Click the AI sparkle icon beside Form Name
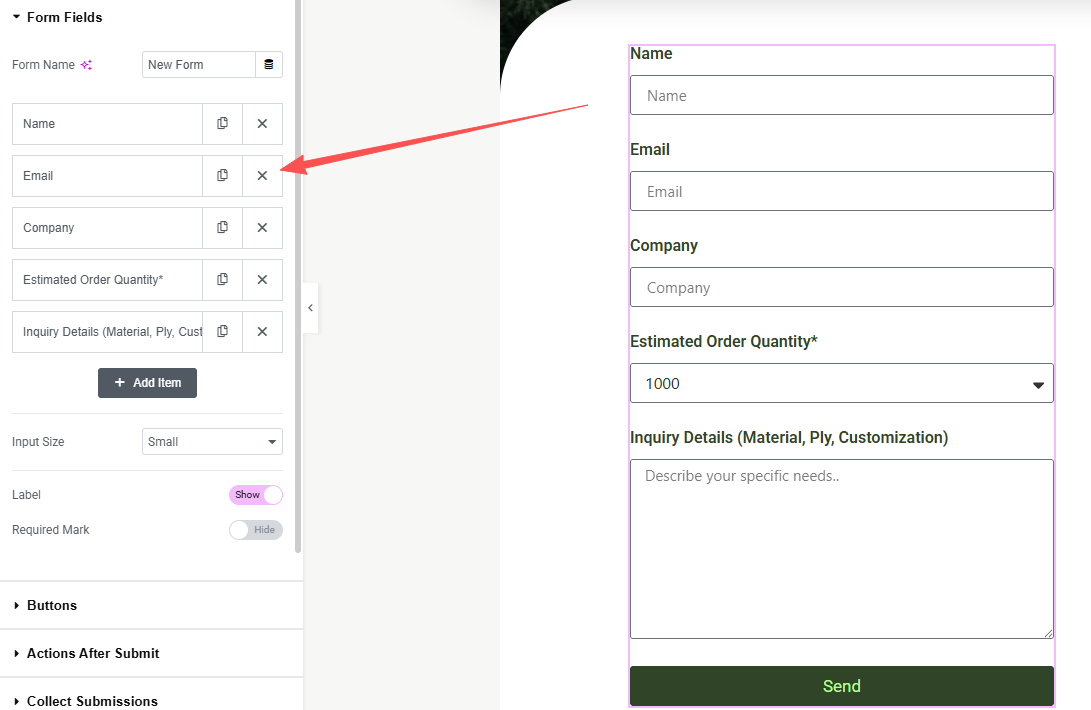The width and height of the screenshot is (1091, 710). click(86, 65)
